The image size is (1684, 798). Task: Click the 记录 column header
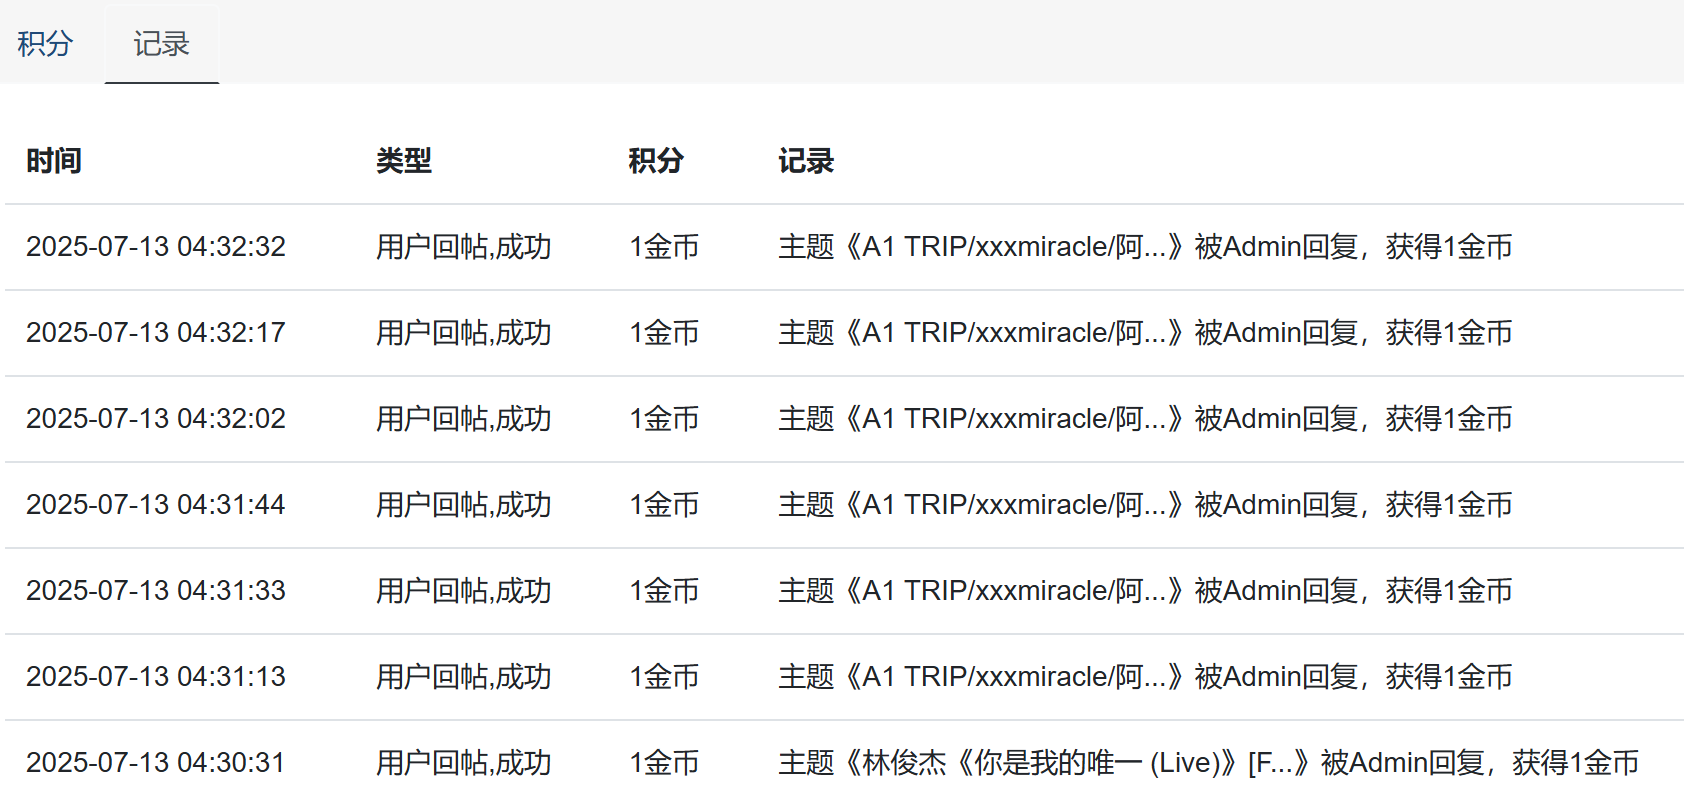tap(806, 160)
